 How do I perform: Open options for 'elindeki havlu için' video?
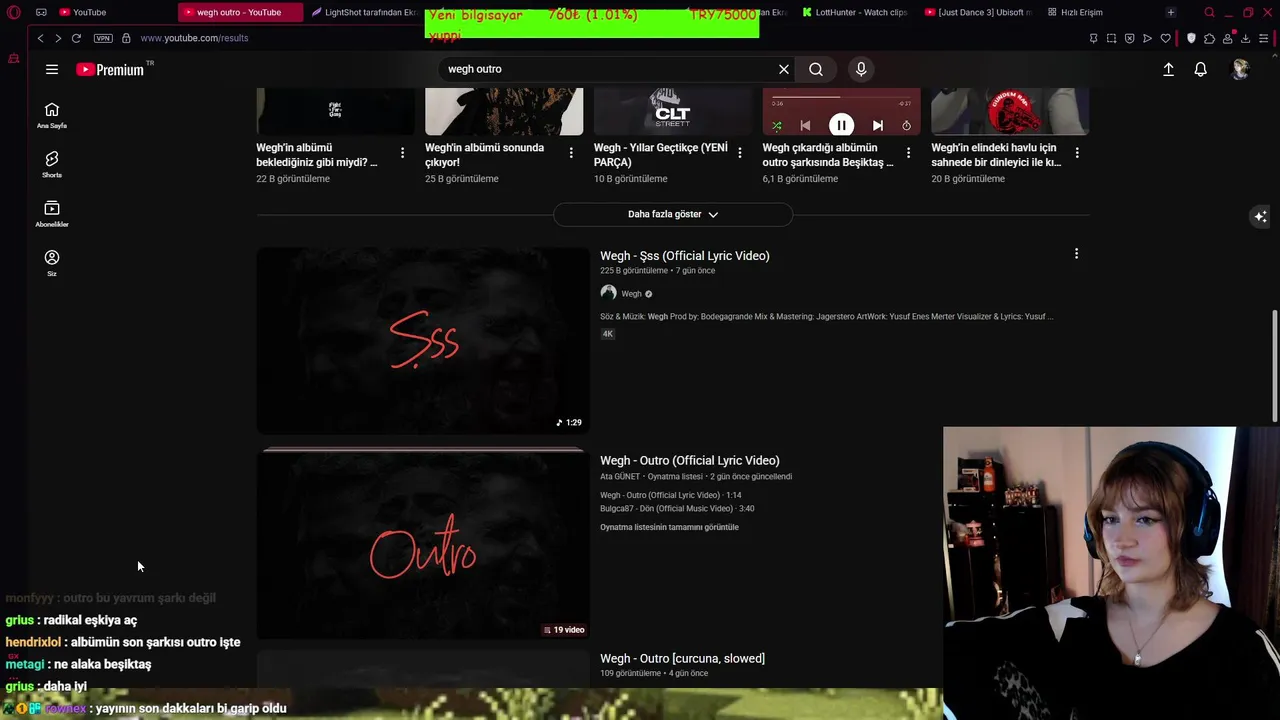tap(1077, 153)
